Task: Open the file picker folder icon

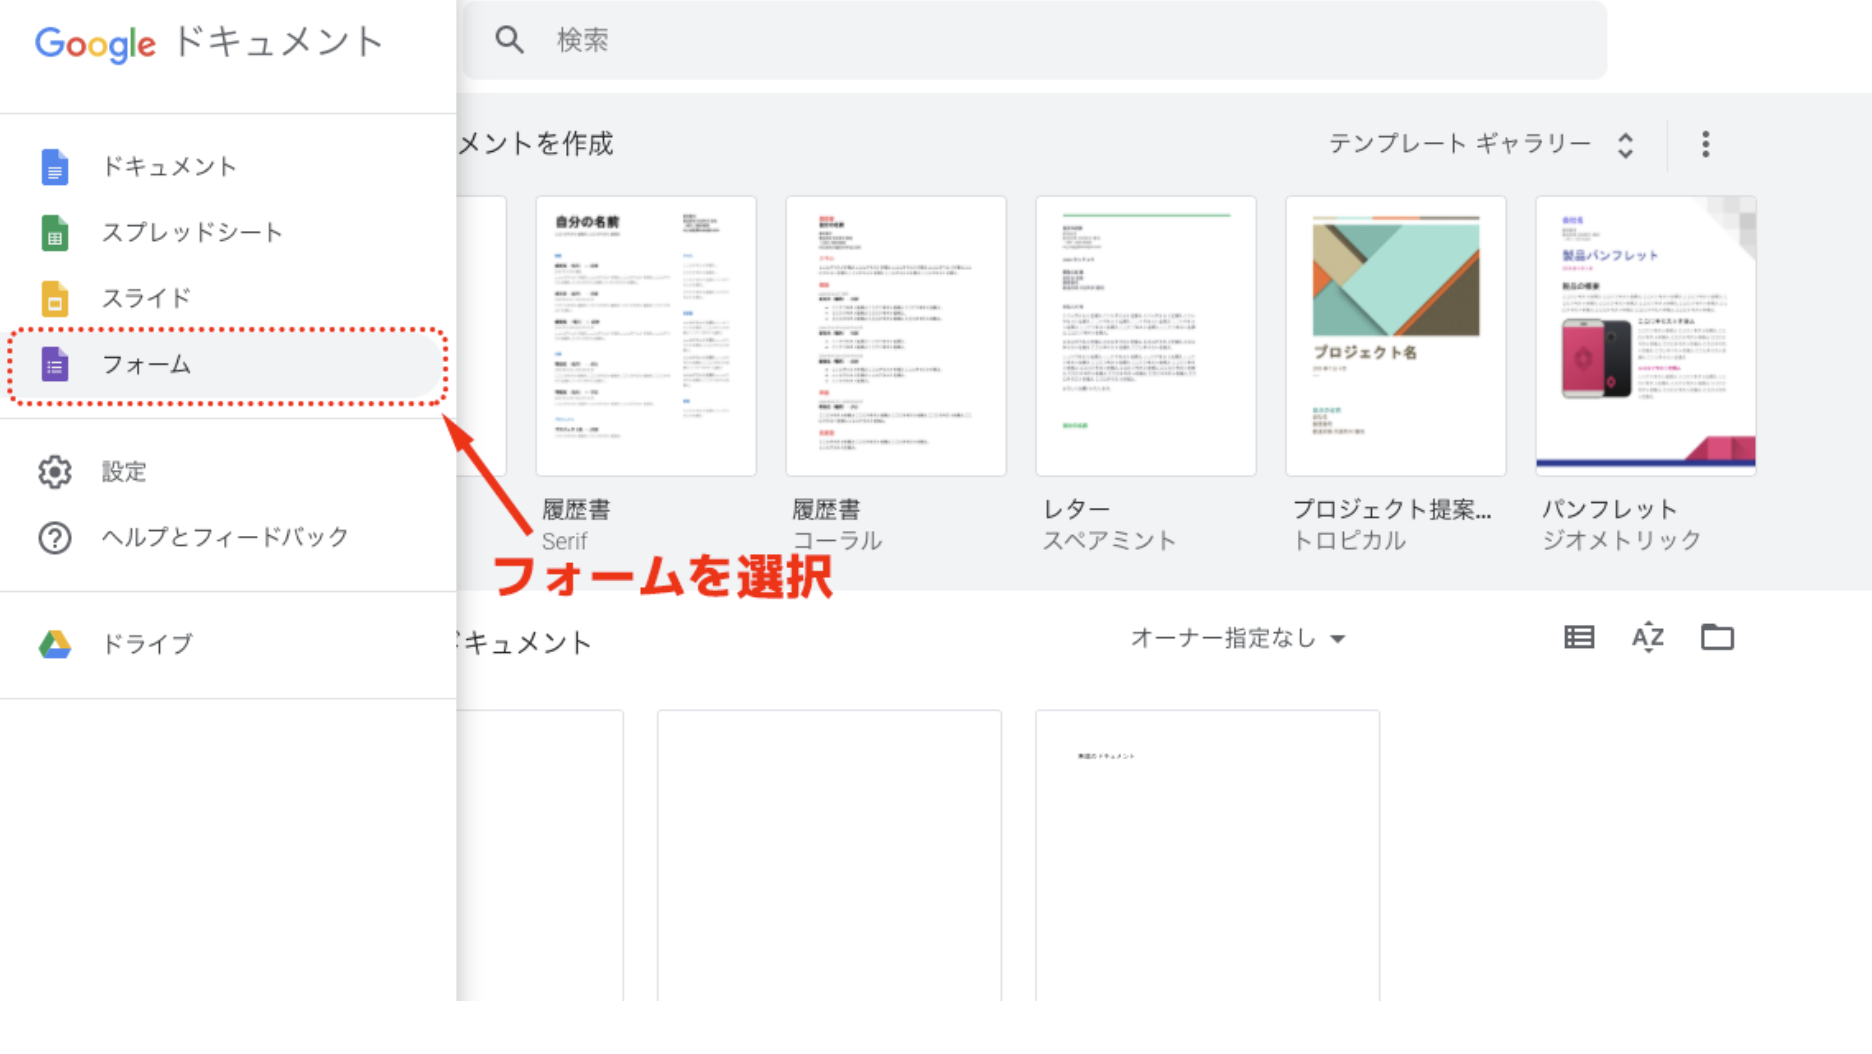Action: pyautogui.click(x=1717, y=637)
